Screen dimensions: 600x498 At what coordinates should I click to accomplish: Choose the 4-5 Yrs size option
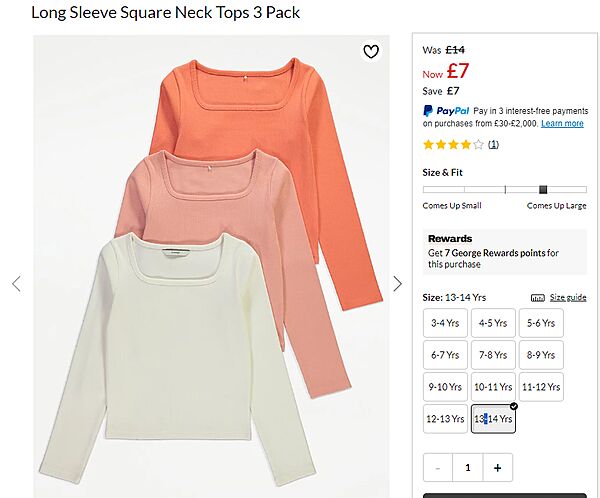coord(493,323)
